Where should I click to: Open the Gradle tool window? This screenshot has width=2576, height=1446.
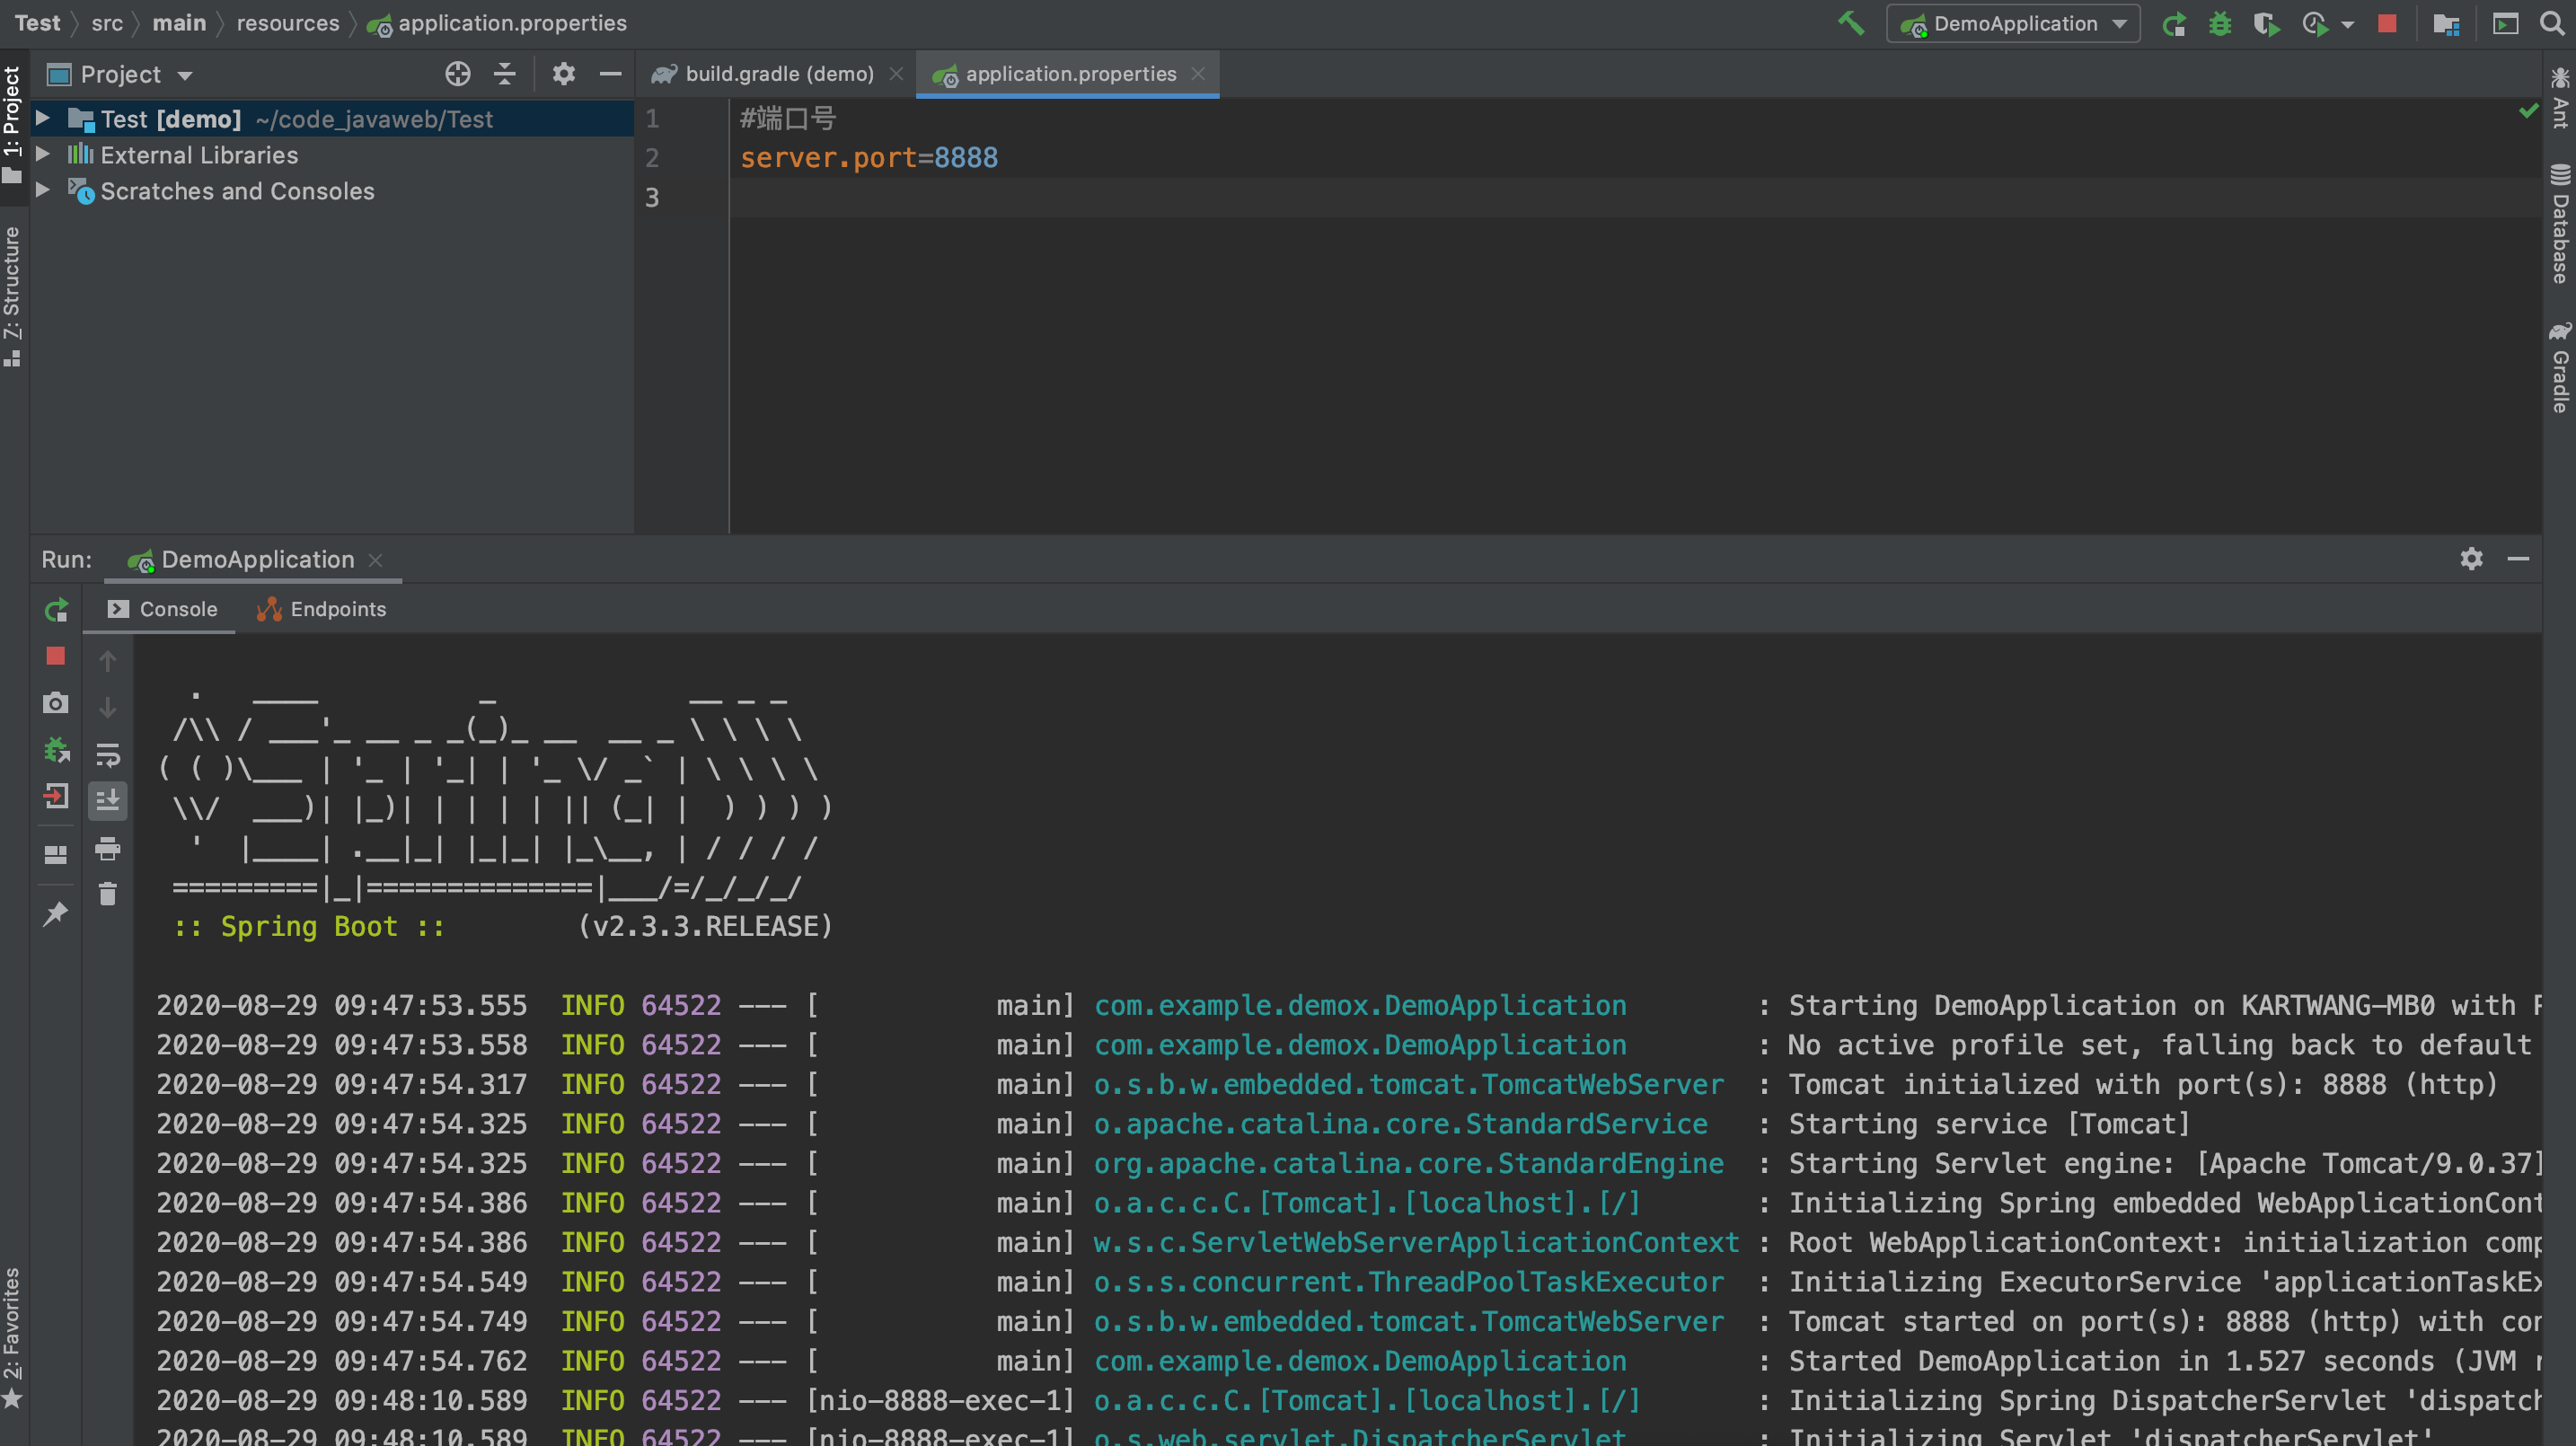coord(2559,367)
